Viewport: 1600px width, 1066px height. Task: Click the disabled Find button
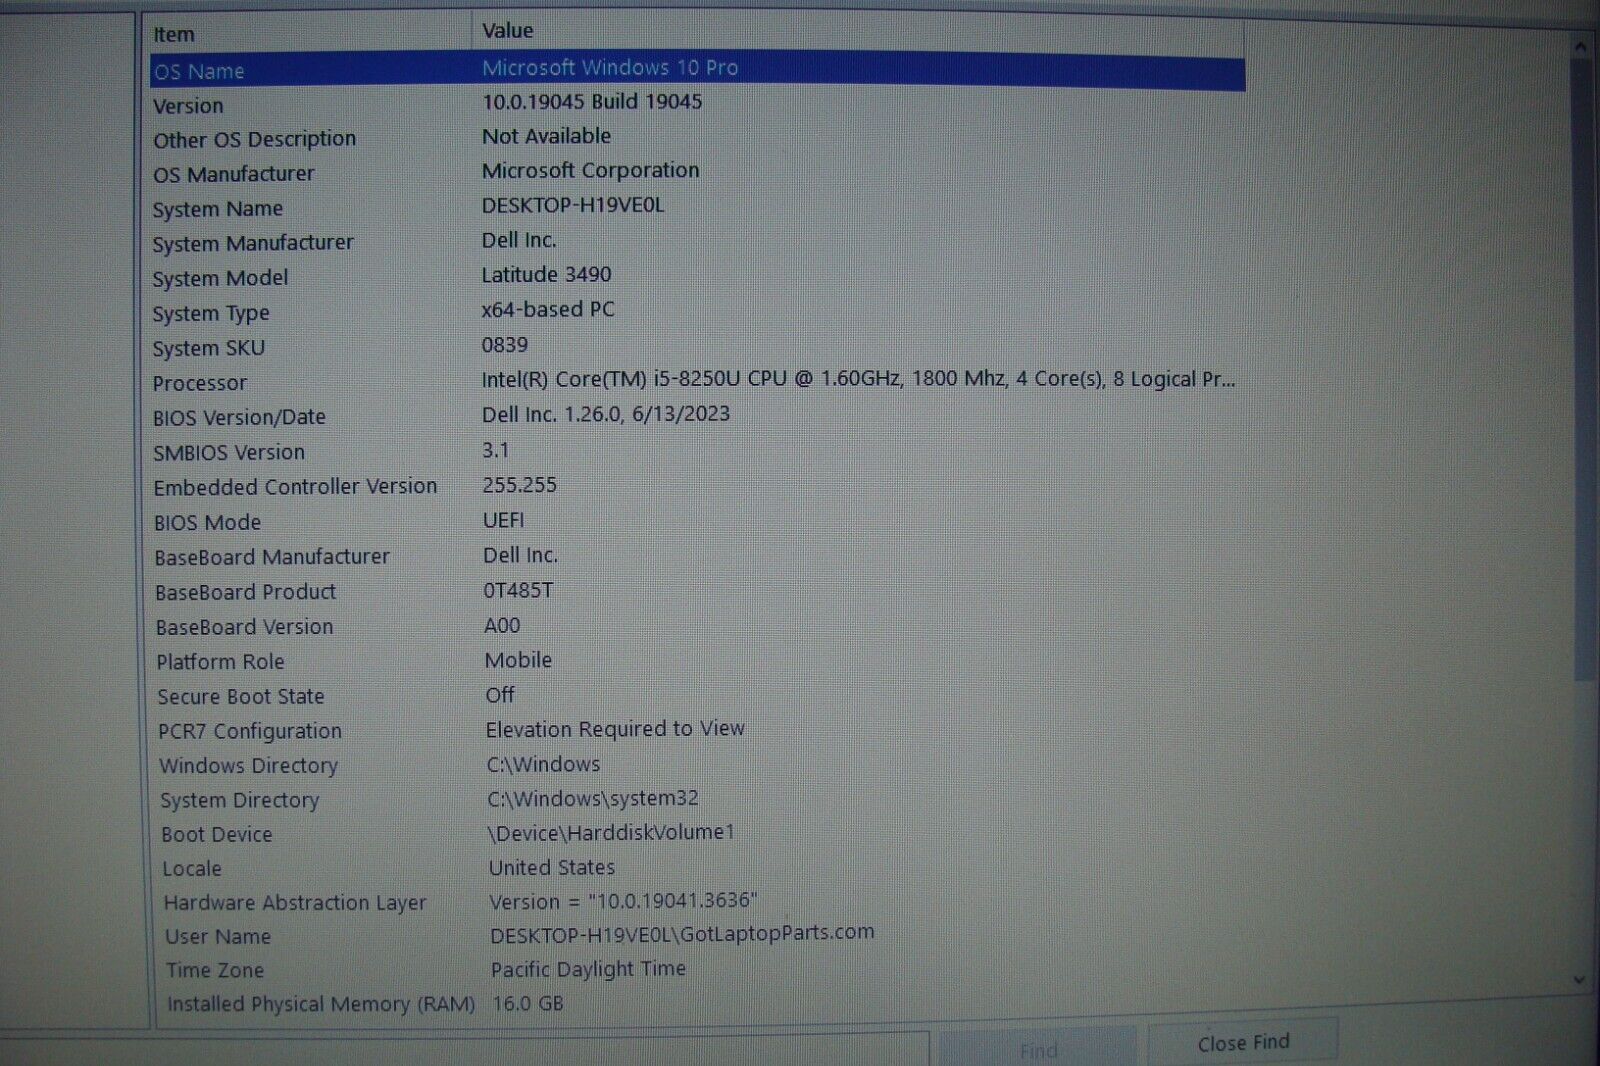point(1038,1050)
